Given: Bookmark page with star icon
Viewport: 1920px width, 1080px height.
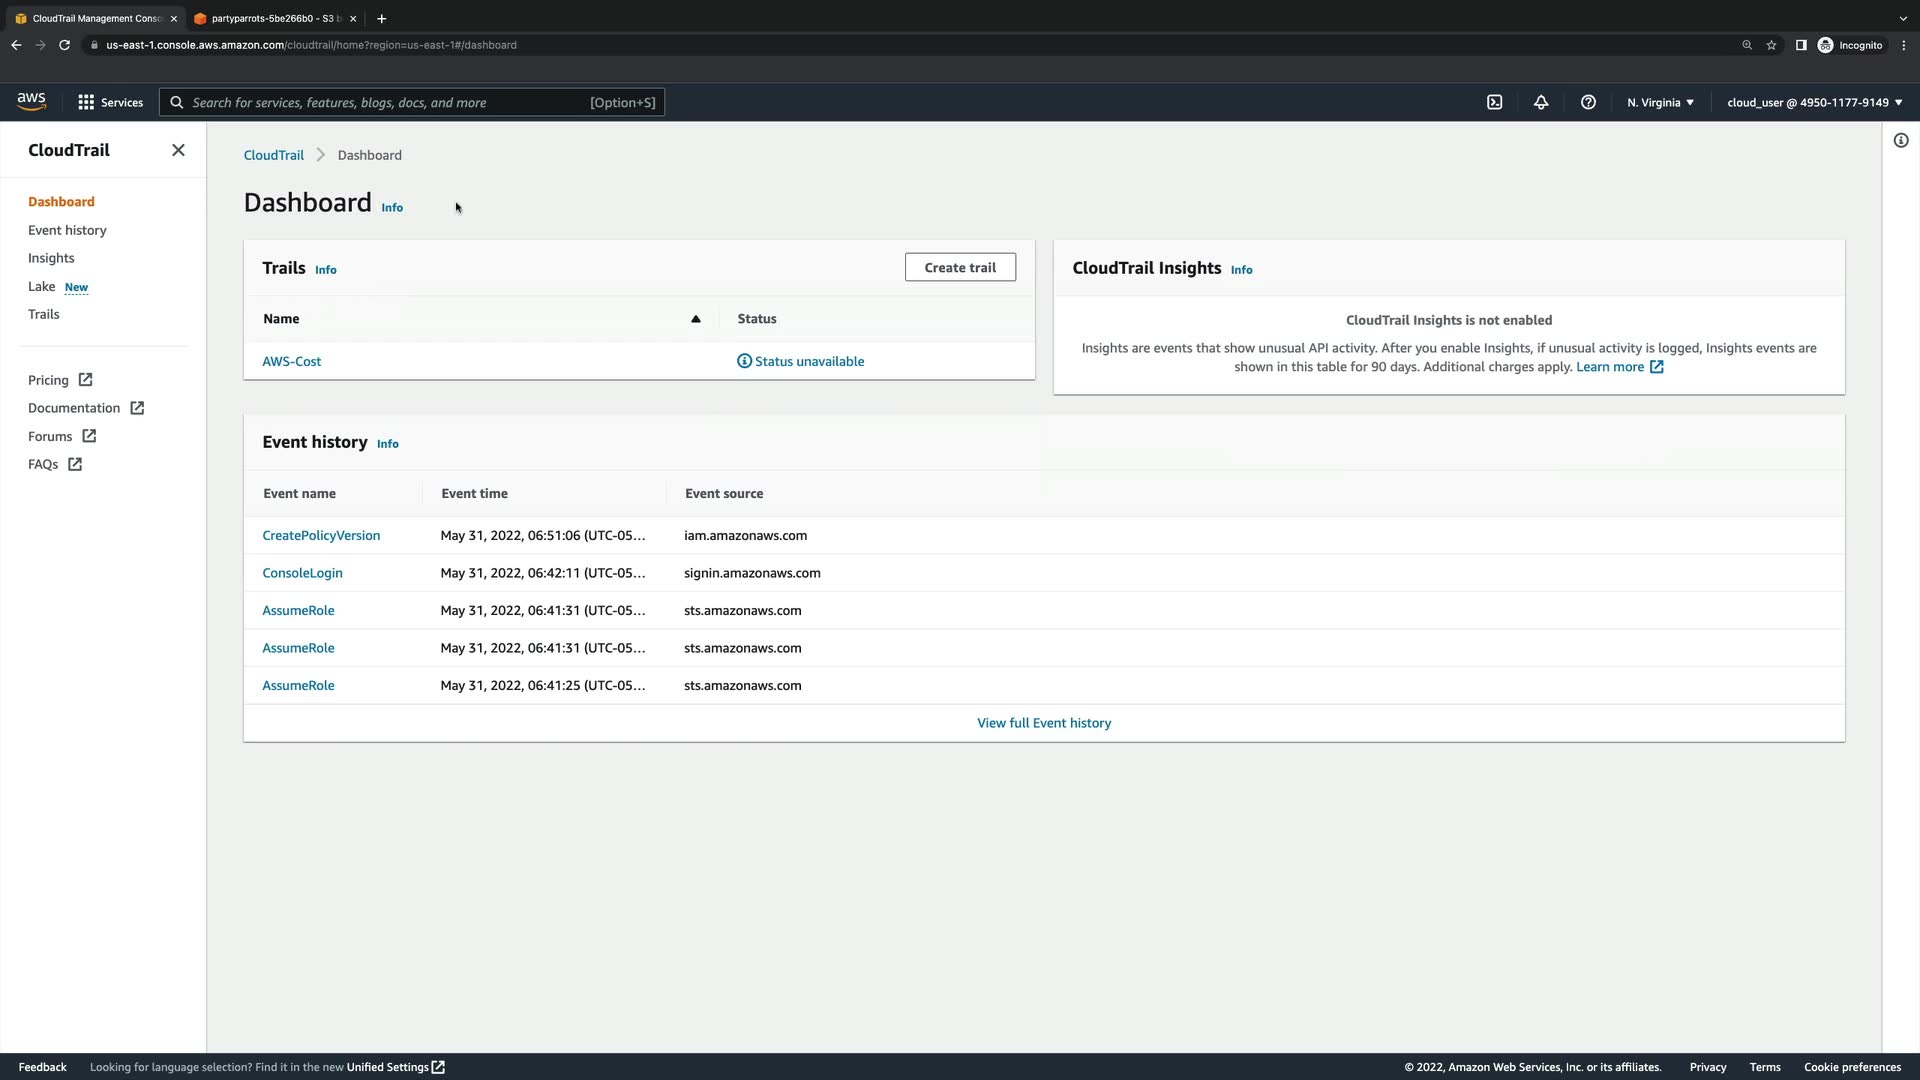Looking at the screenshot, I should click(x=1771, y=45).
